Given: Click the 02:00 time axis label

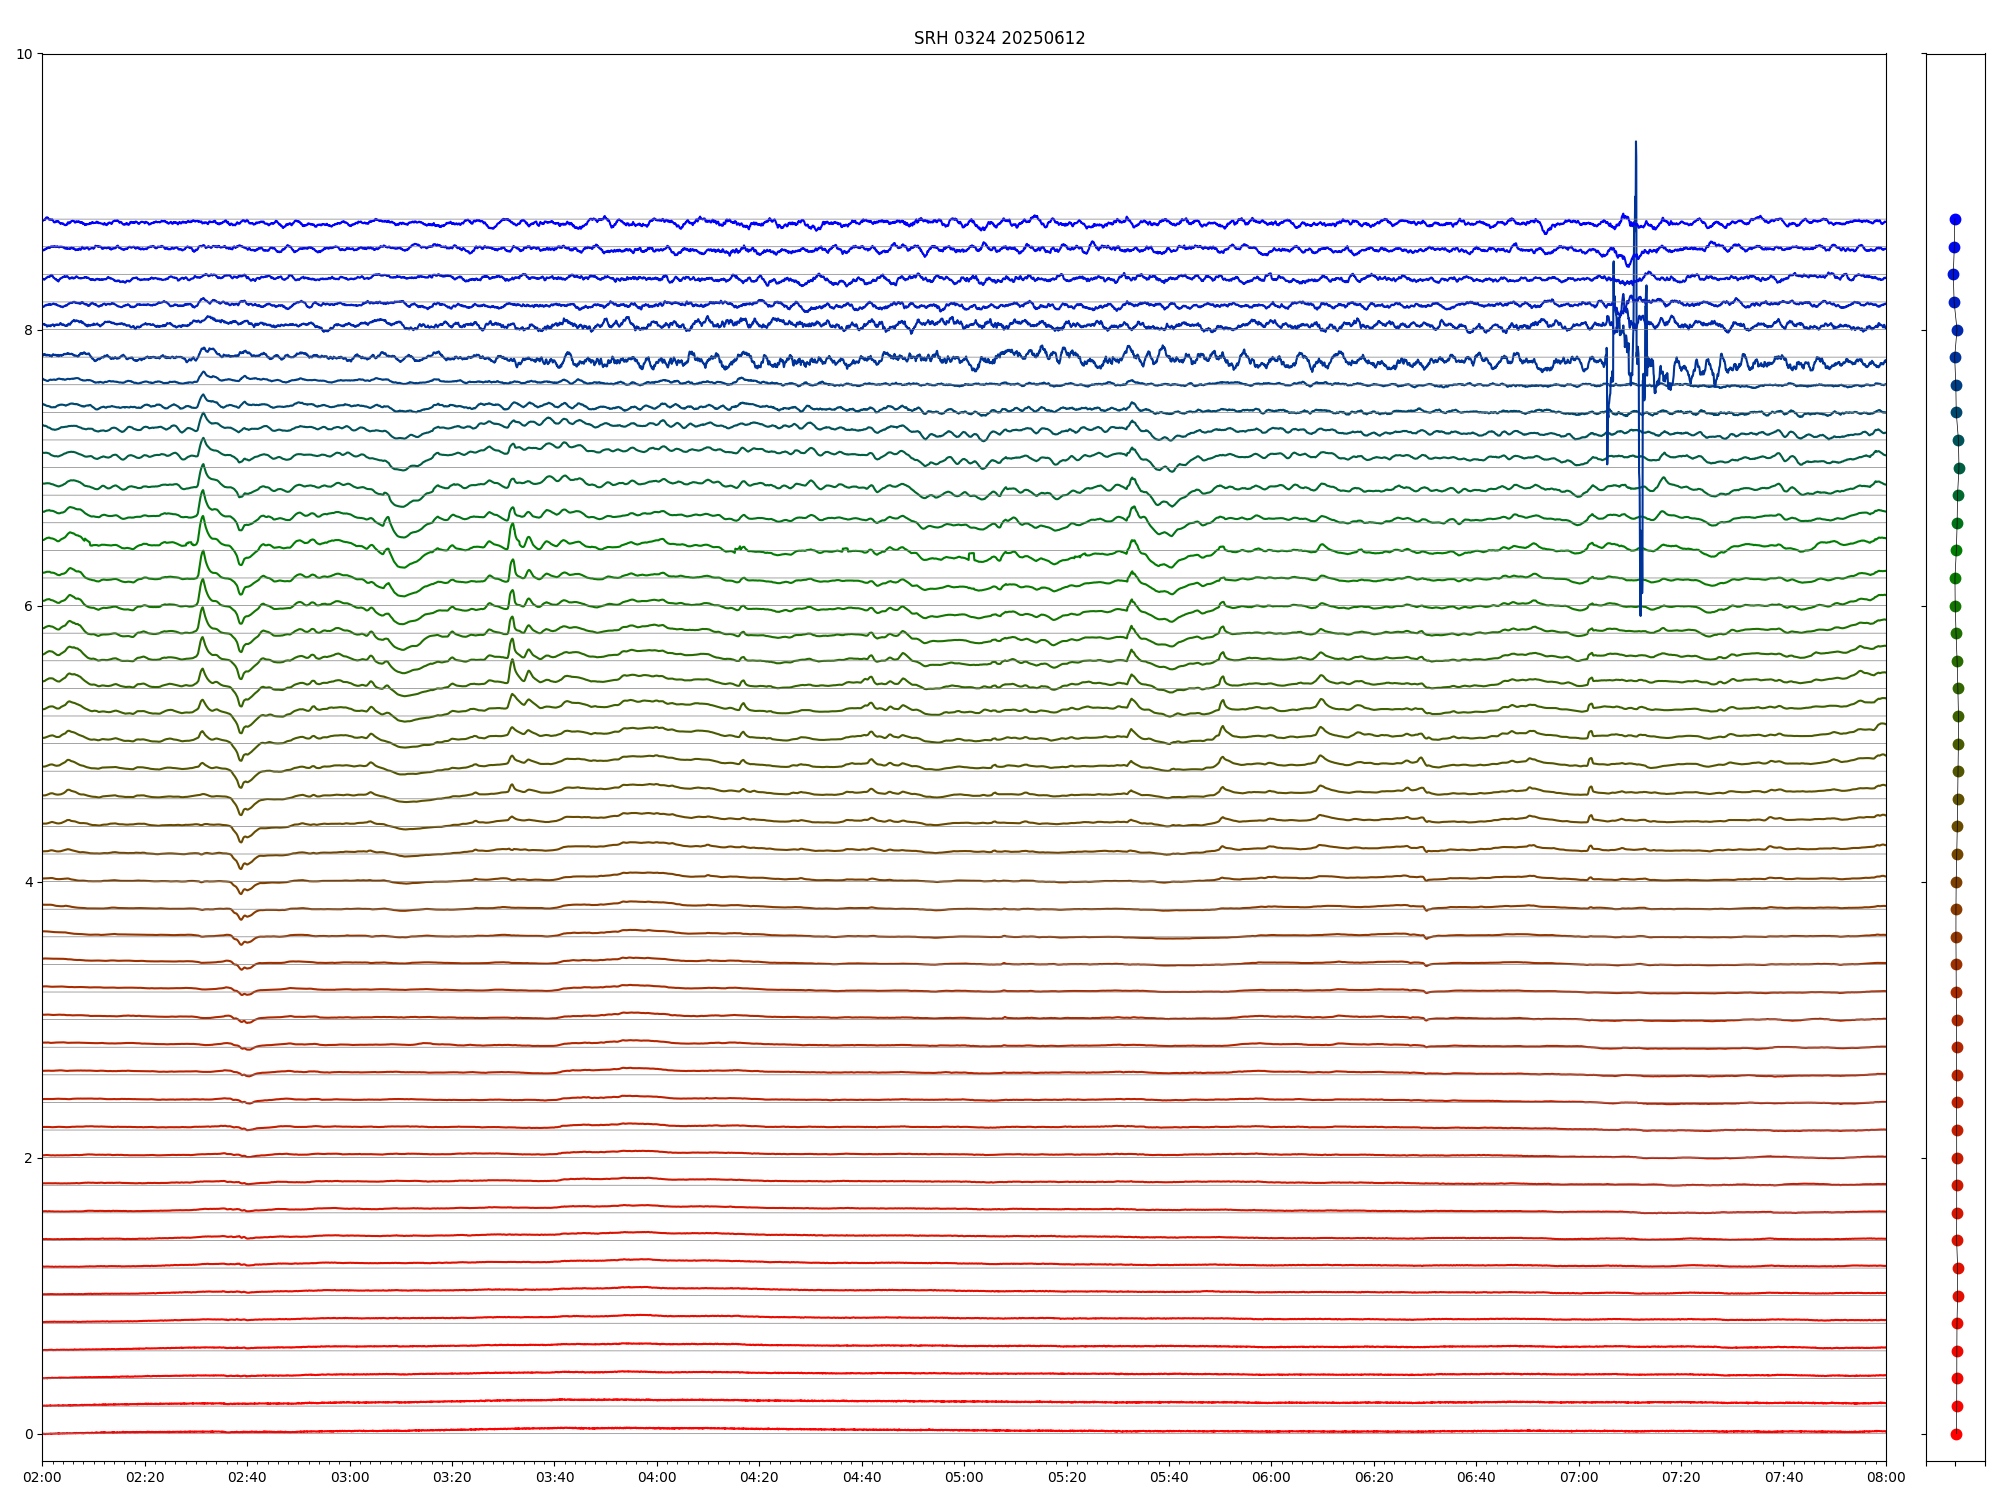Looking at the screenshot, I should pos(42,1477).
